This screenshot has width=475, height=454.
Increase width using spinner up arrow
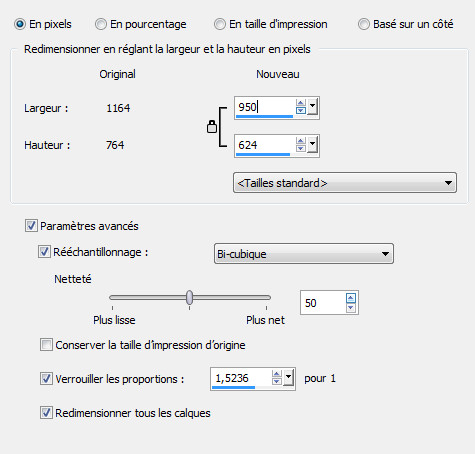301,103
